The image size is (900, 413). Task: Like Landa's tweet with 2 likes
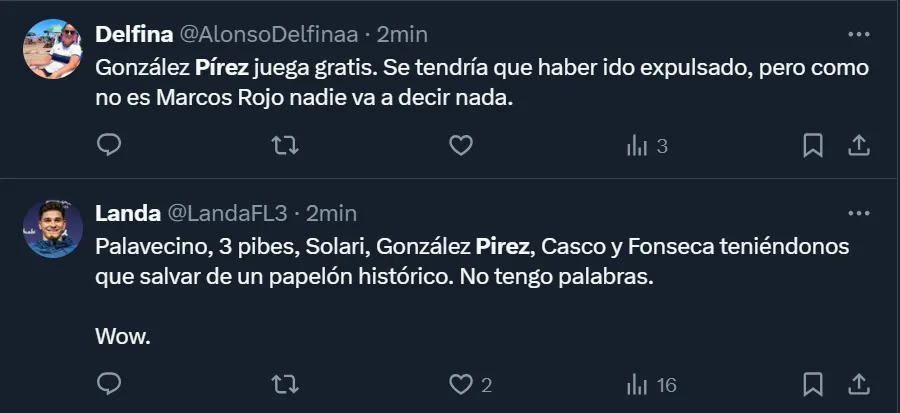(x=460, y=384)
